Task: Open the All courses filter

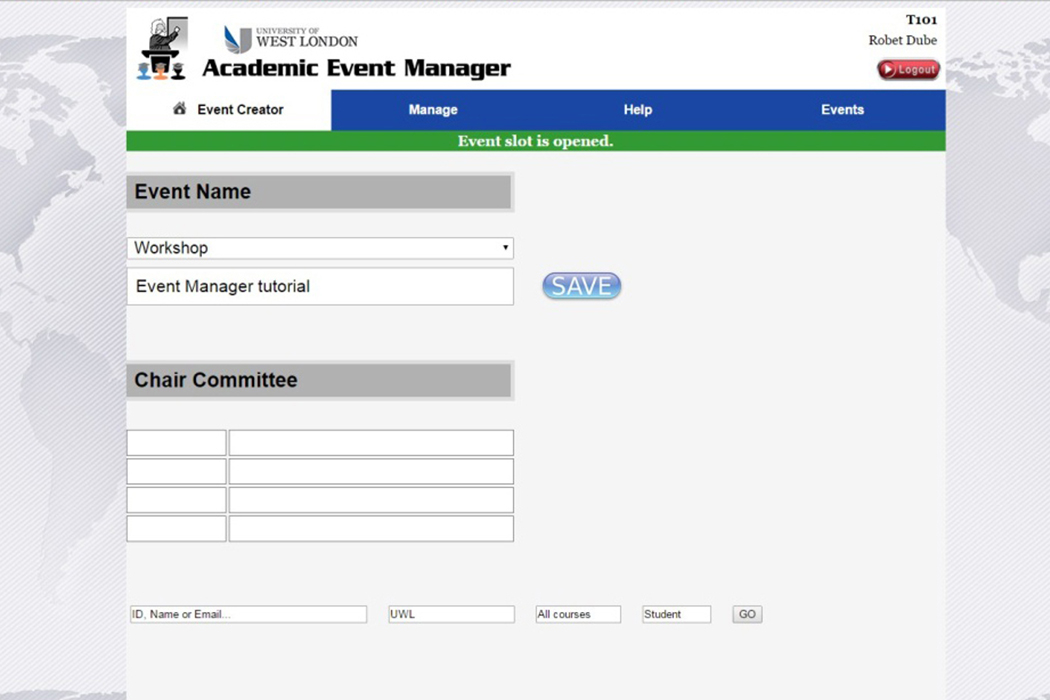Action: coord(578,614)
